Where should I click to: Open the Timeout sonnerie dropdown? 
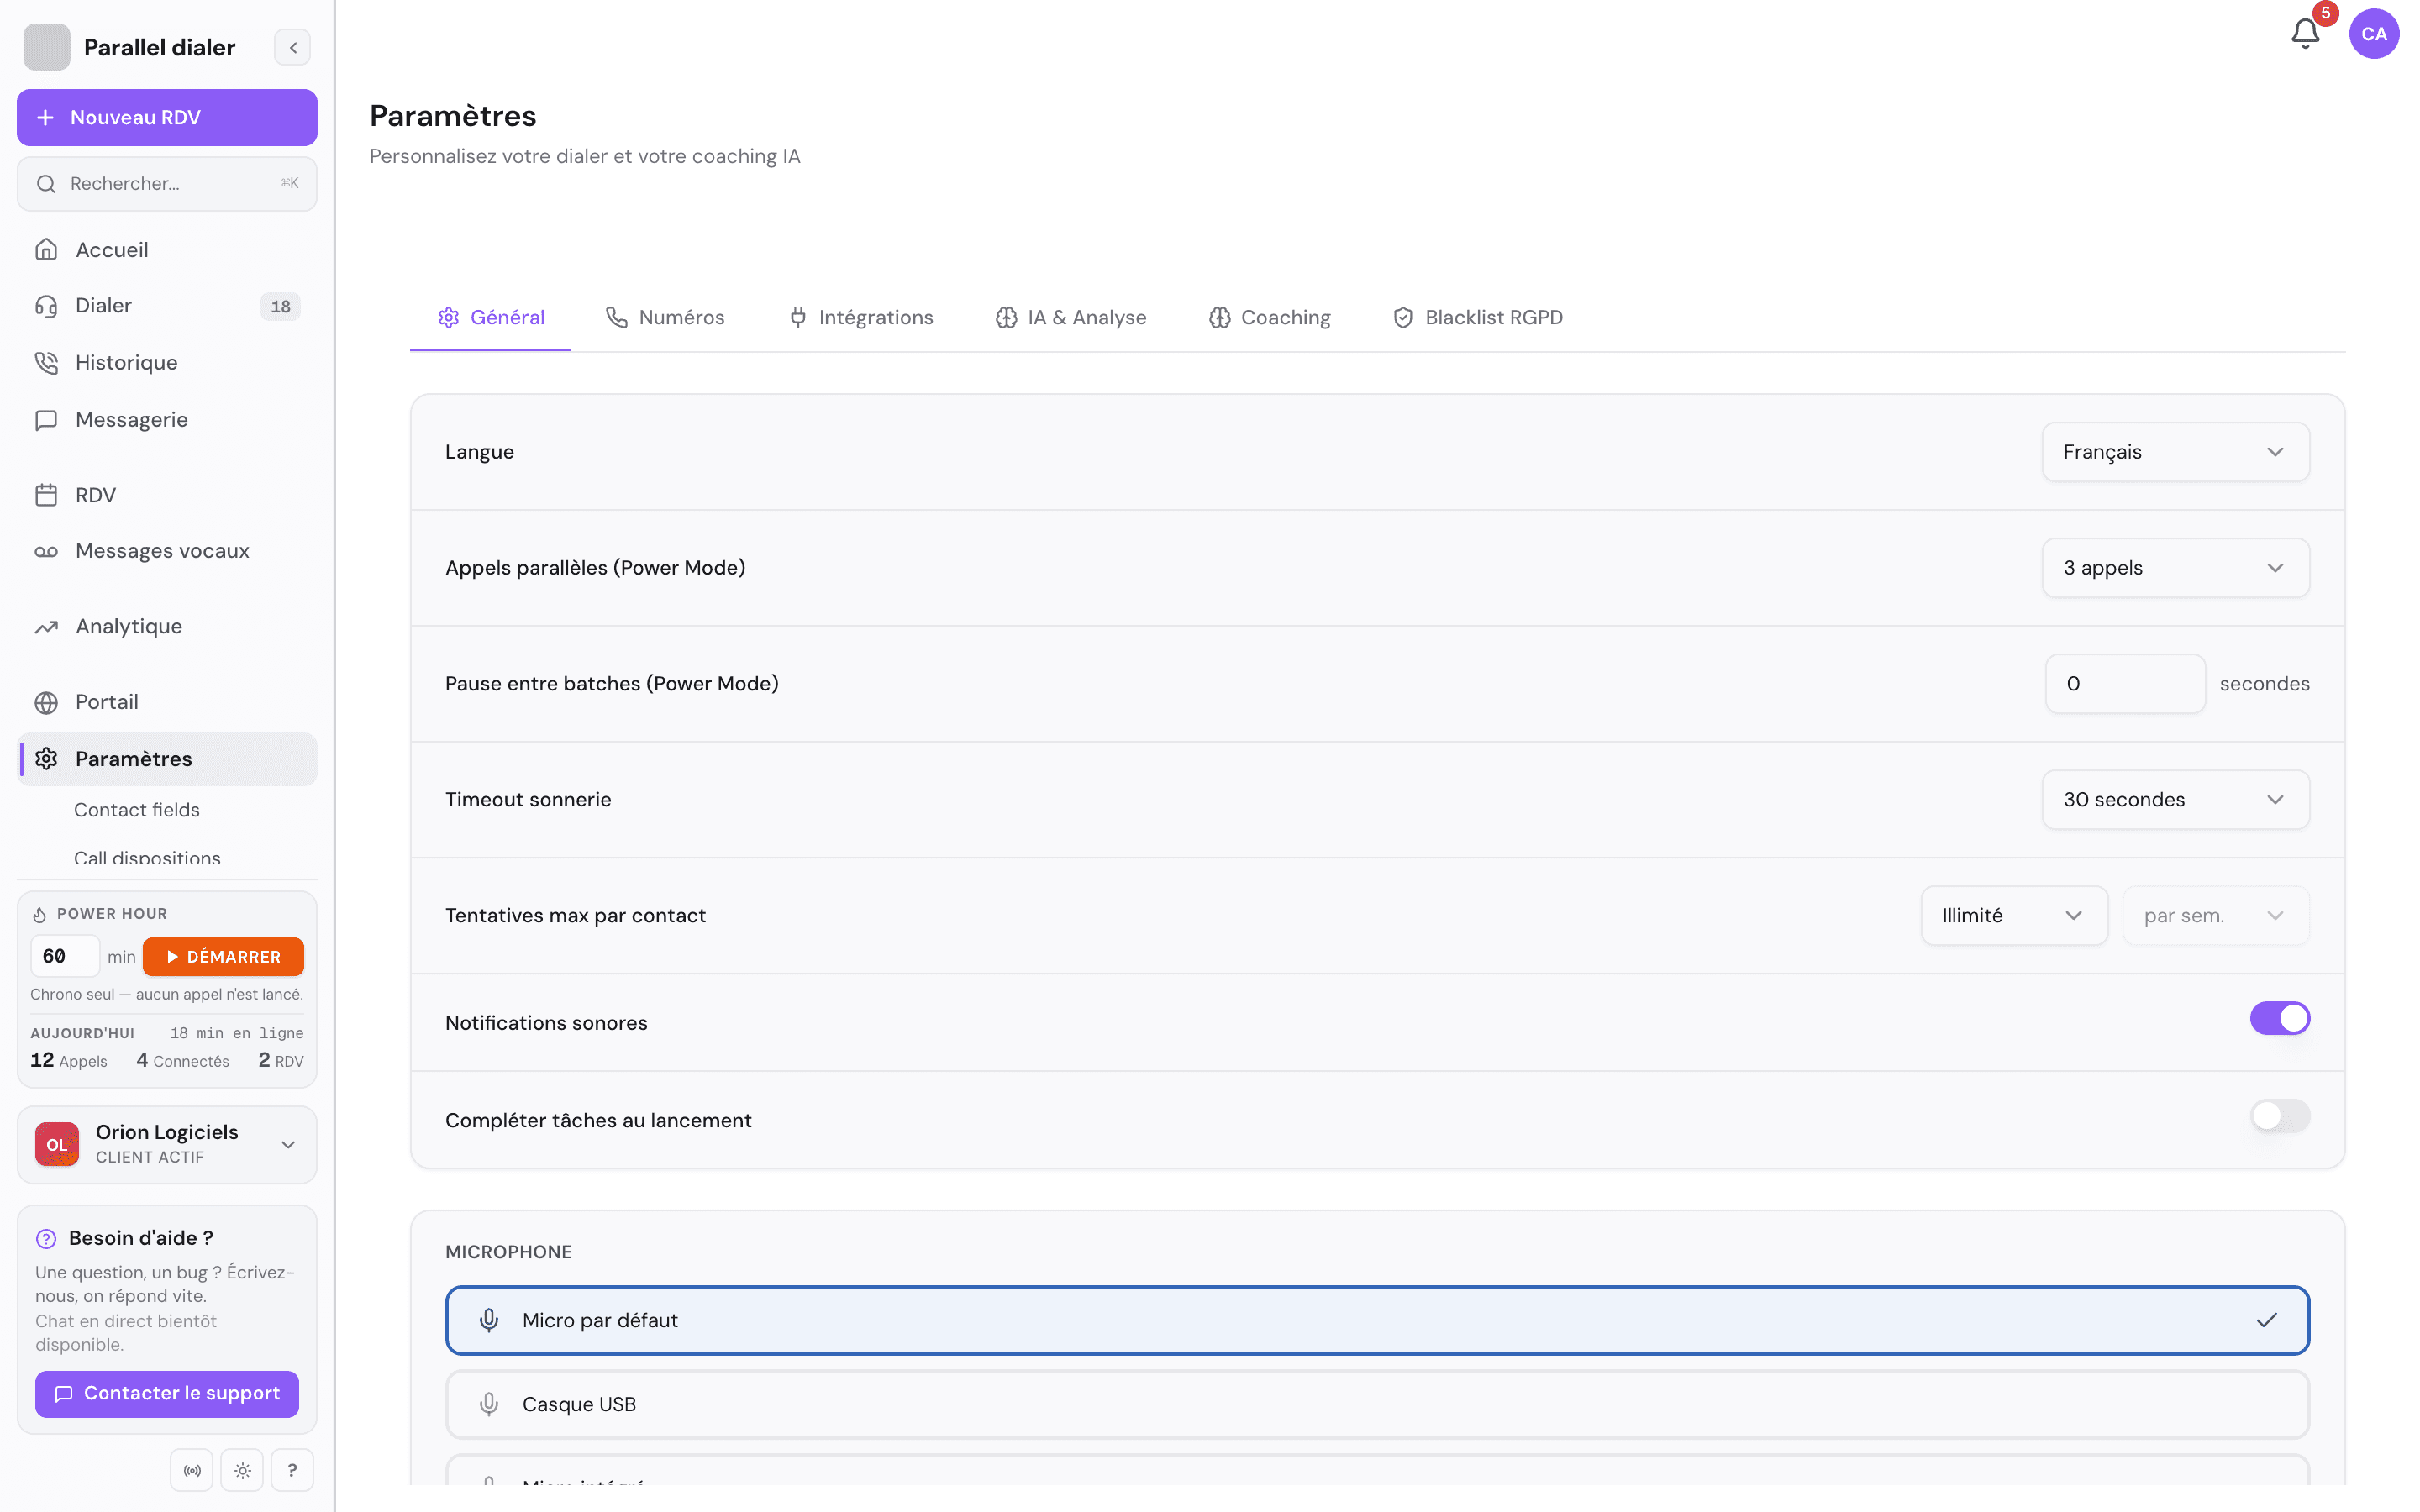click(x=2175, y=800)
